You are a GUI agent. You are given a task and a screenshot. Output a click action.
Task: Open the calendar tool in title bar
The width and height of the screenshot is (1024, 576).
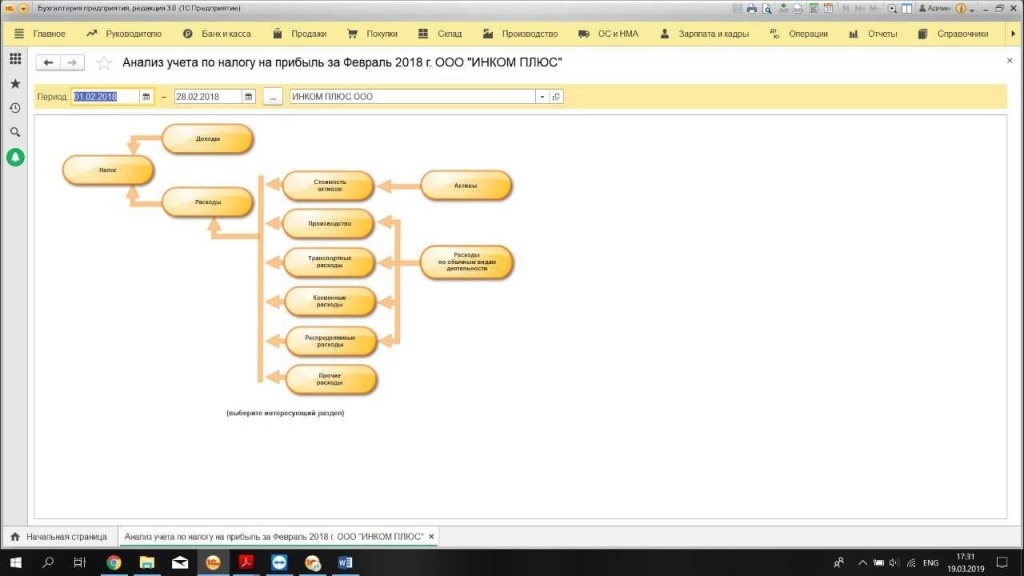(828, 8)
